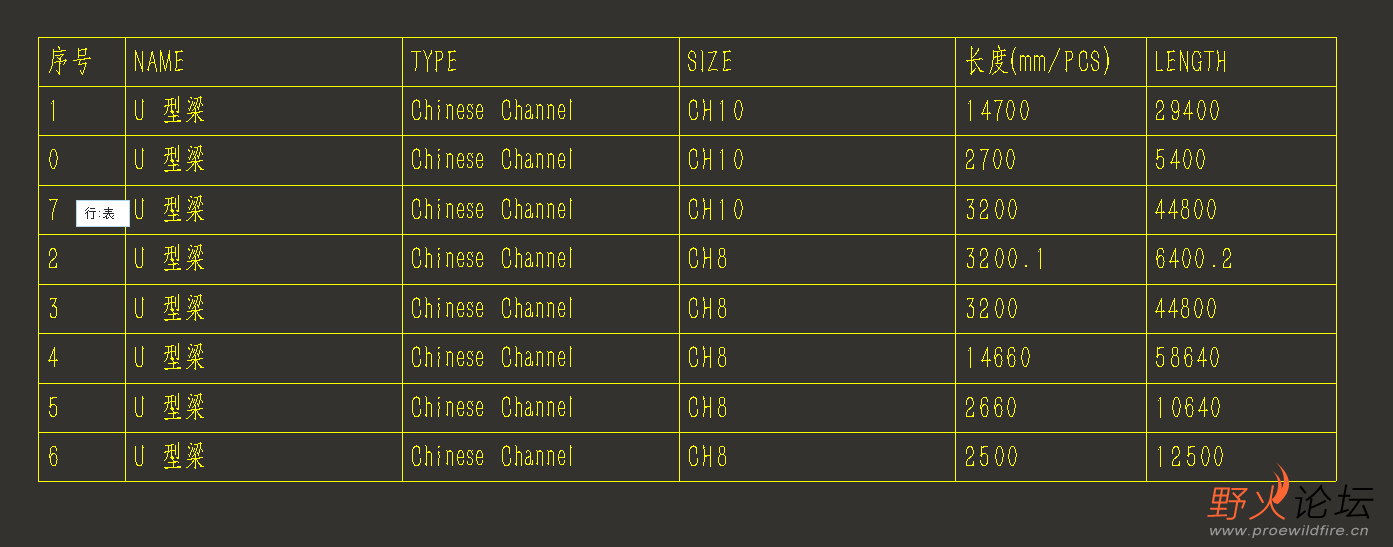Click the LENGTH column header
Image resolution: width=1393 pixels, height=547 pixels.
tap(1242, 62)
